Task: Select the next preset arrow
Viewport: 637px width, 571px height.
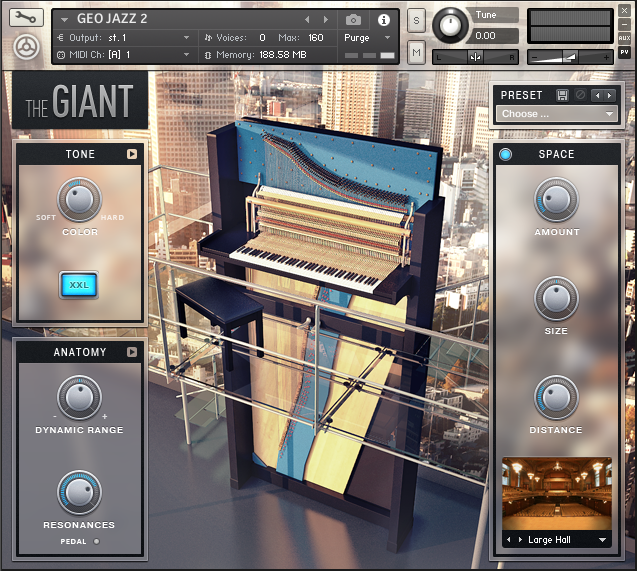Action: pyautogui.click(x=609, y=95)
